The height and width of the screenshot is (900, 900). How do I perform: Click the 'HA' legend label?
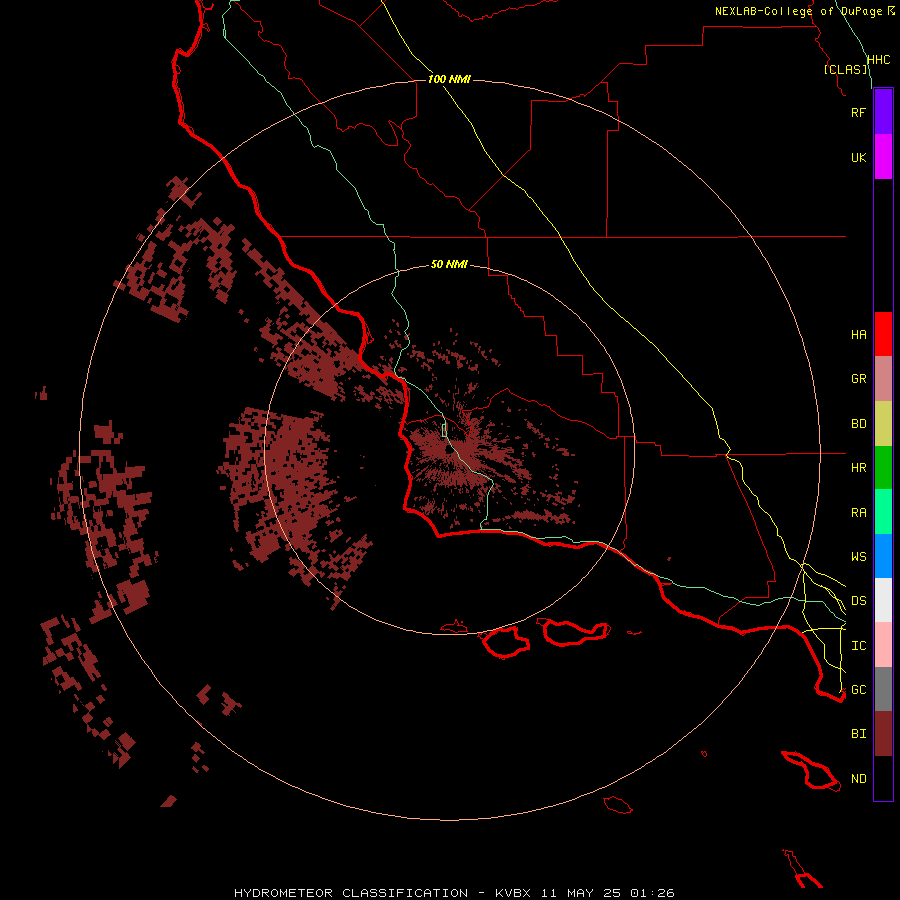pyautogui.click(x=858, y=335)
